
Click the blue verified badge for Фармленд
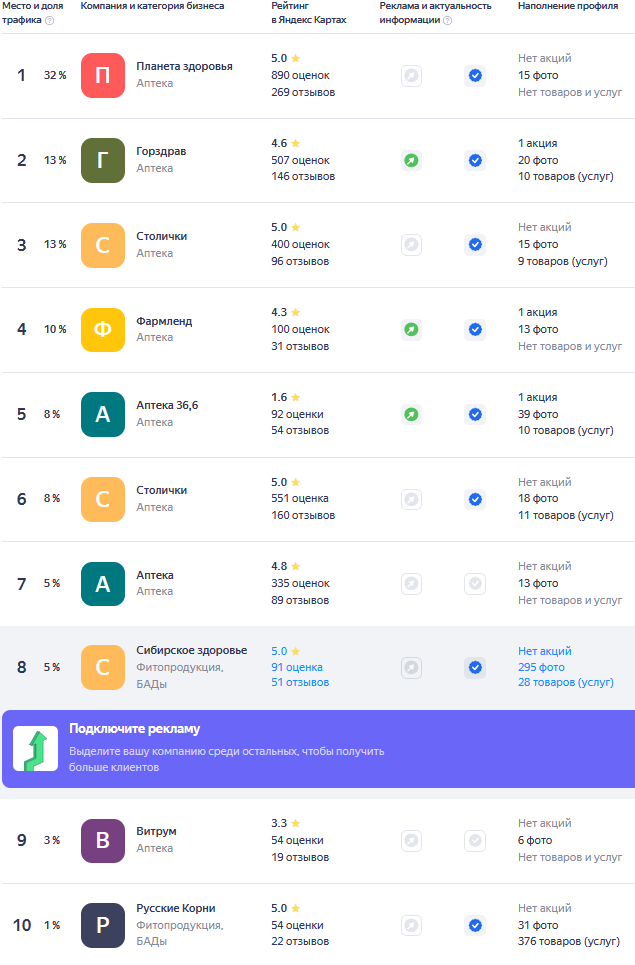(x=475, y=329)
